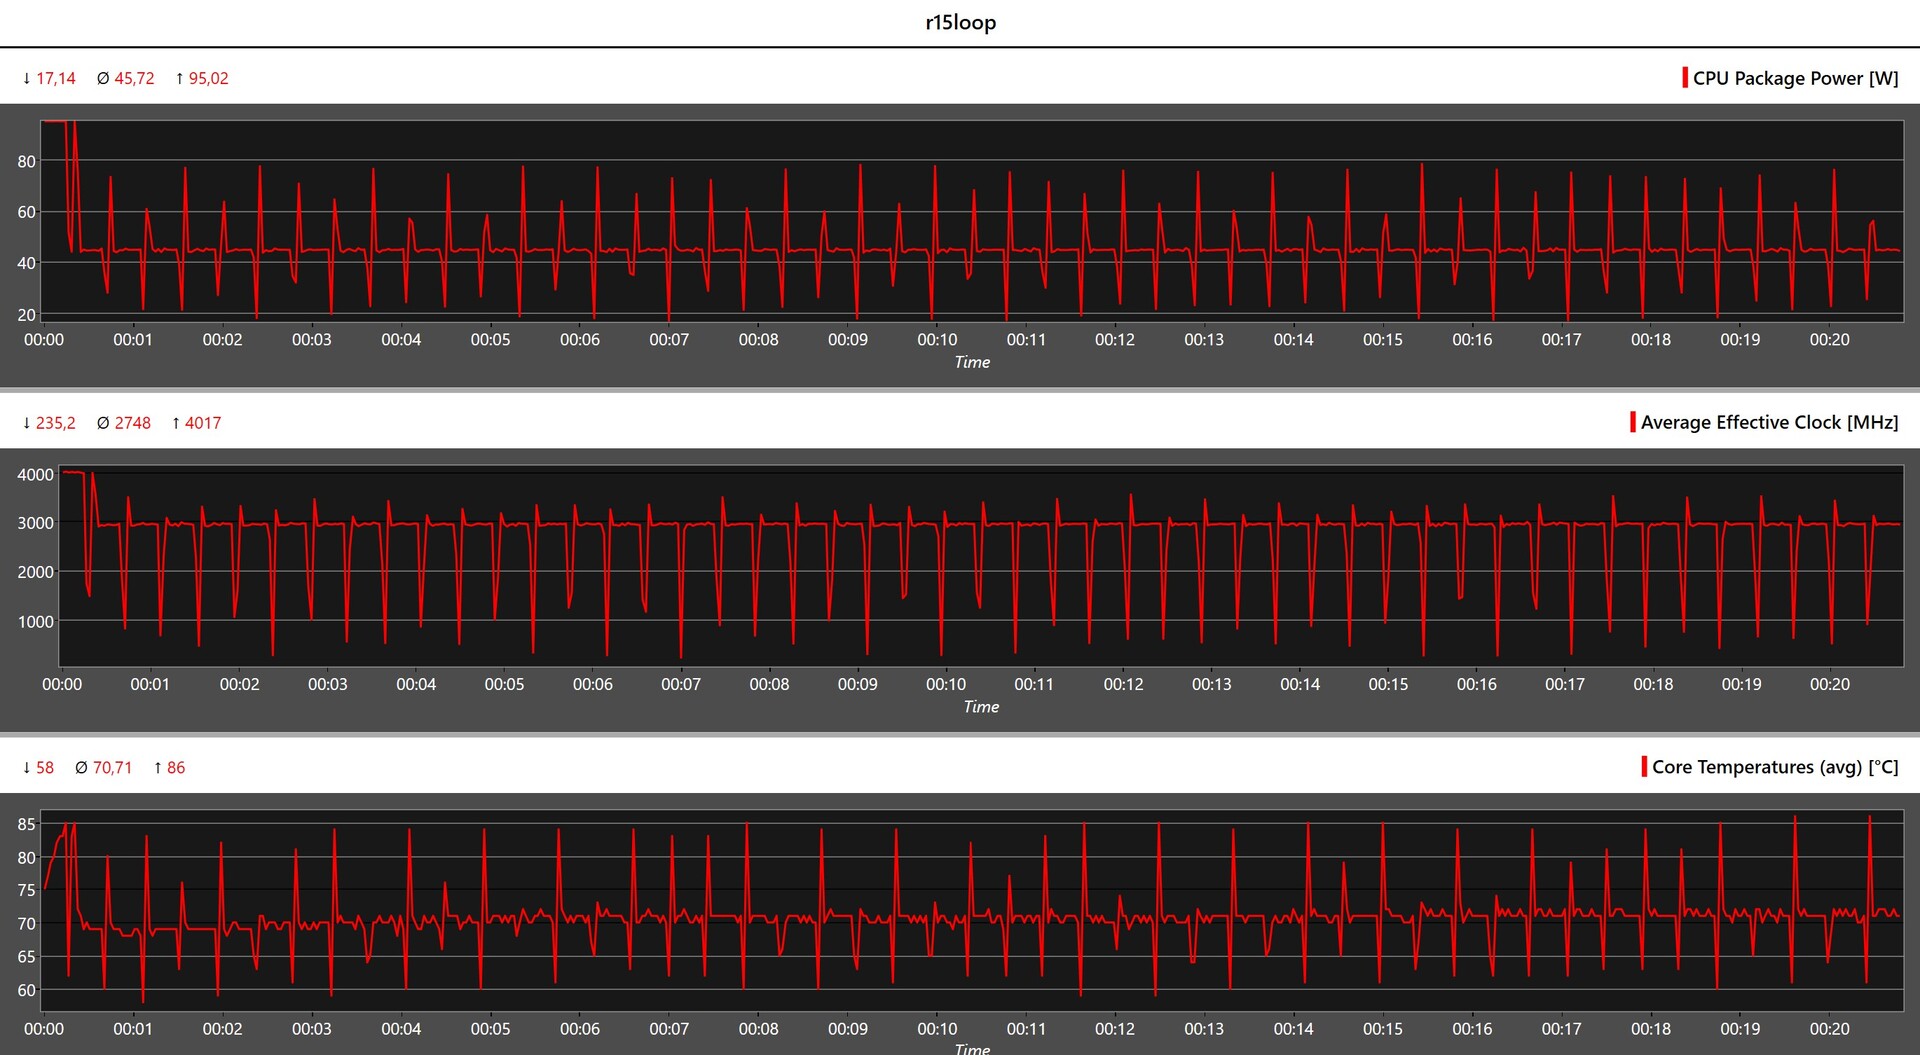Click the average power value 45,72

(x=134, y=78)
